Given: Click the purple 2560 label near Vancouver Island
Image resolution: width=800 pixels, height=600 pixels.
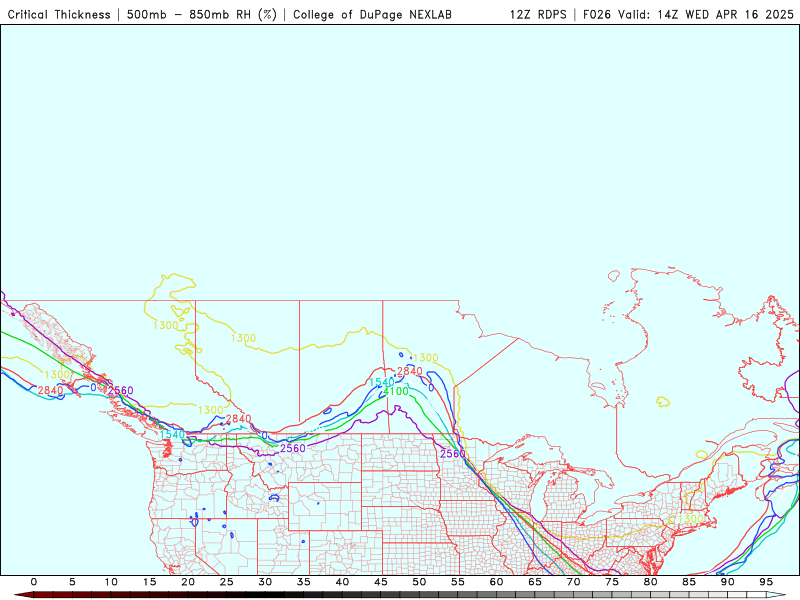Looking at the screenshot, I should 120,390.
